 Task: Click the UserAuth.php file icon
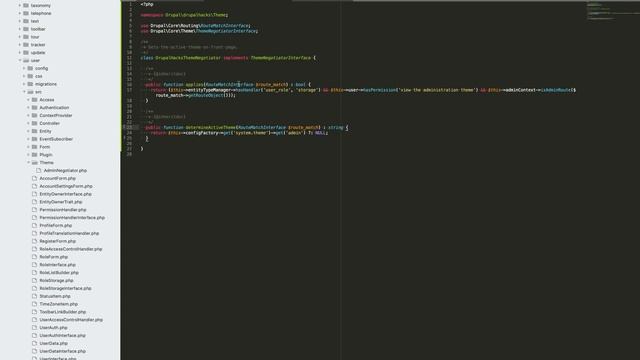coord(35,328)
